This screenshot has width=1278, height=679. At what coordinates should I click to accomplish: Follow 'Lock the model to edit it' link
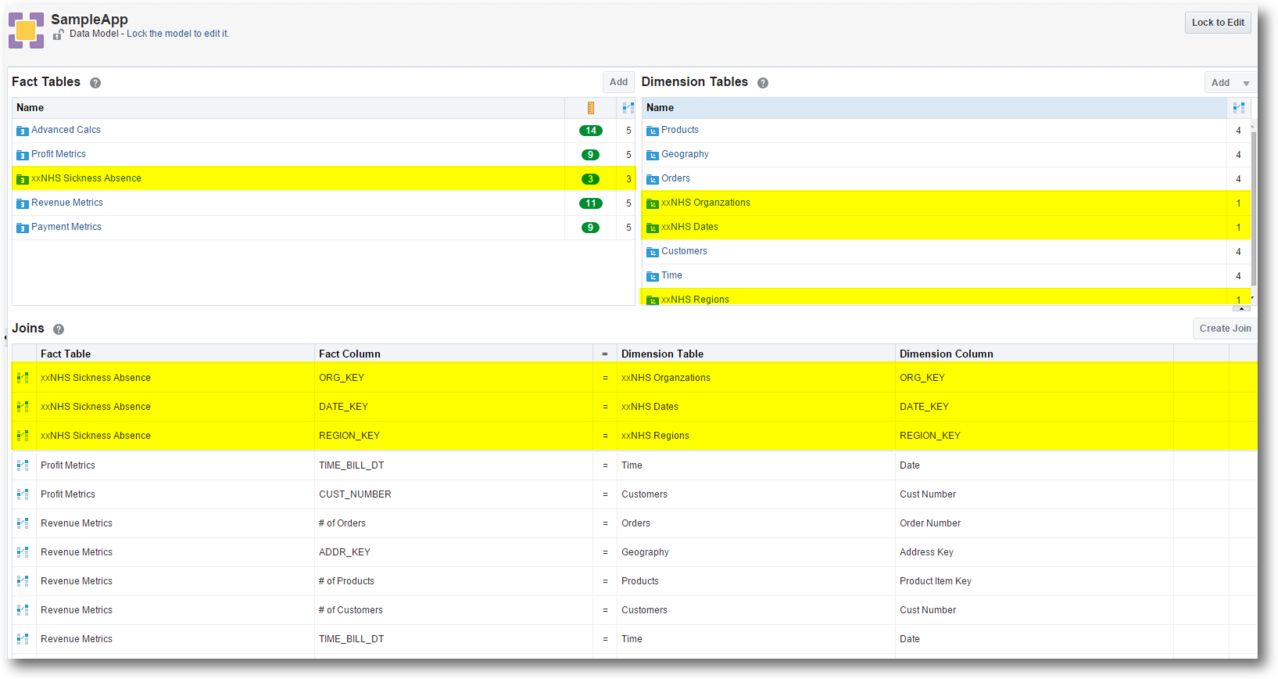tap(178, 34)
